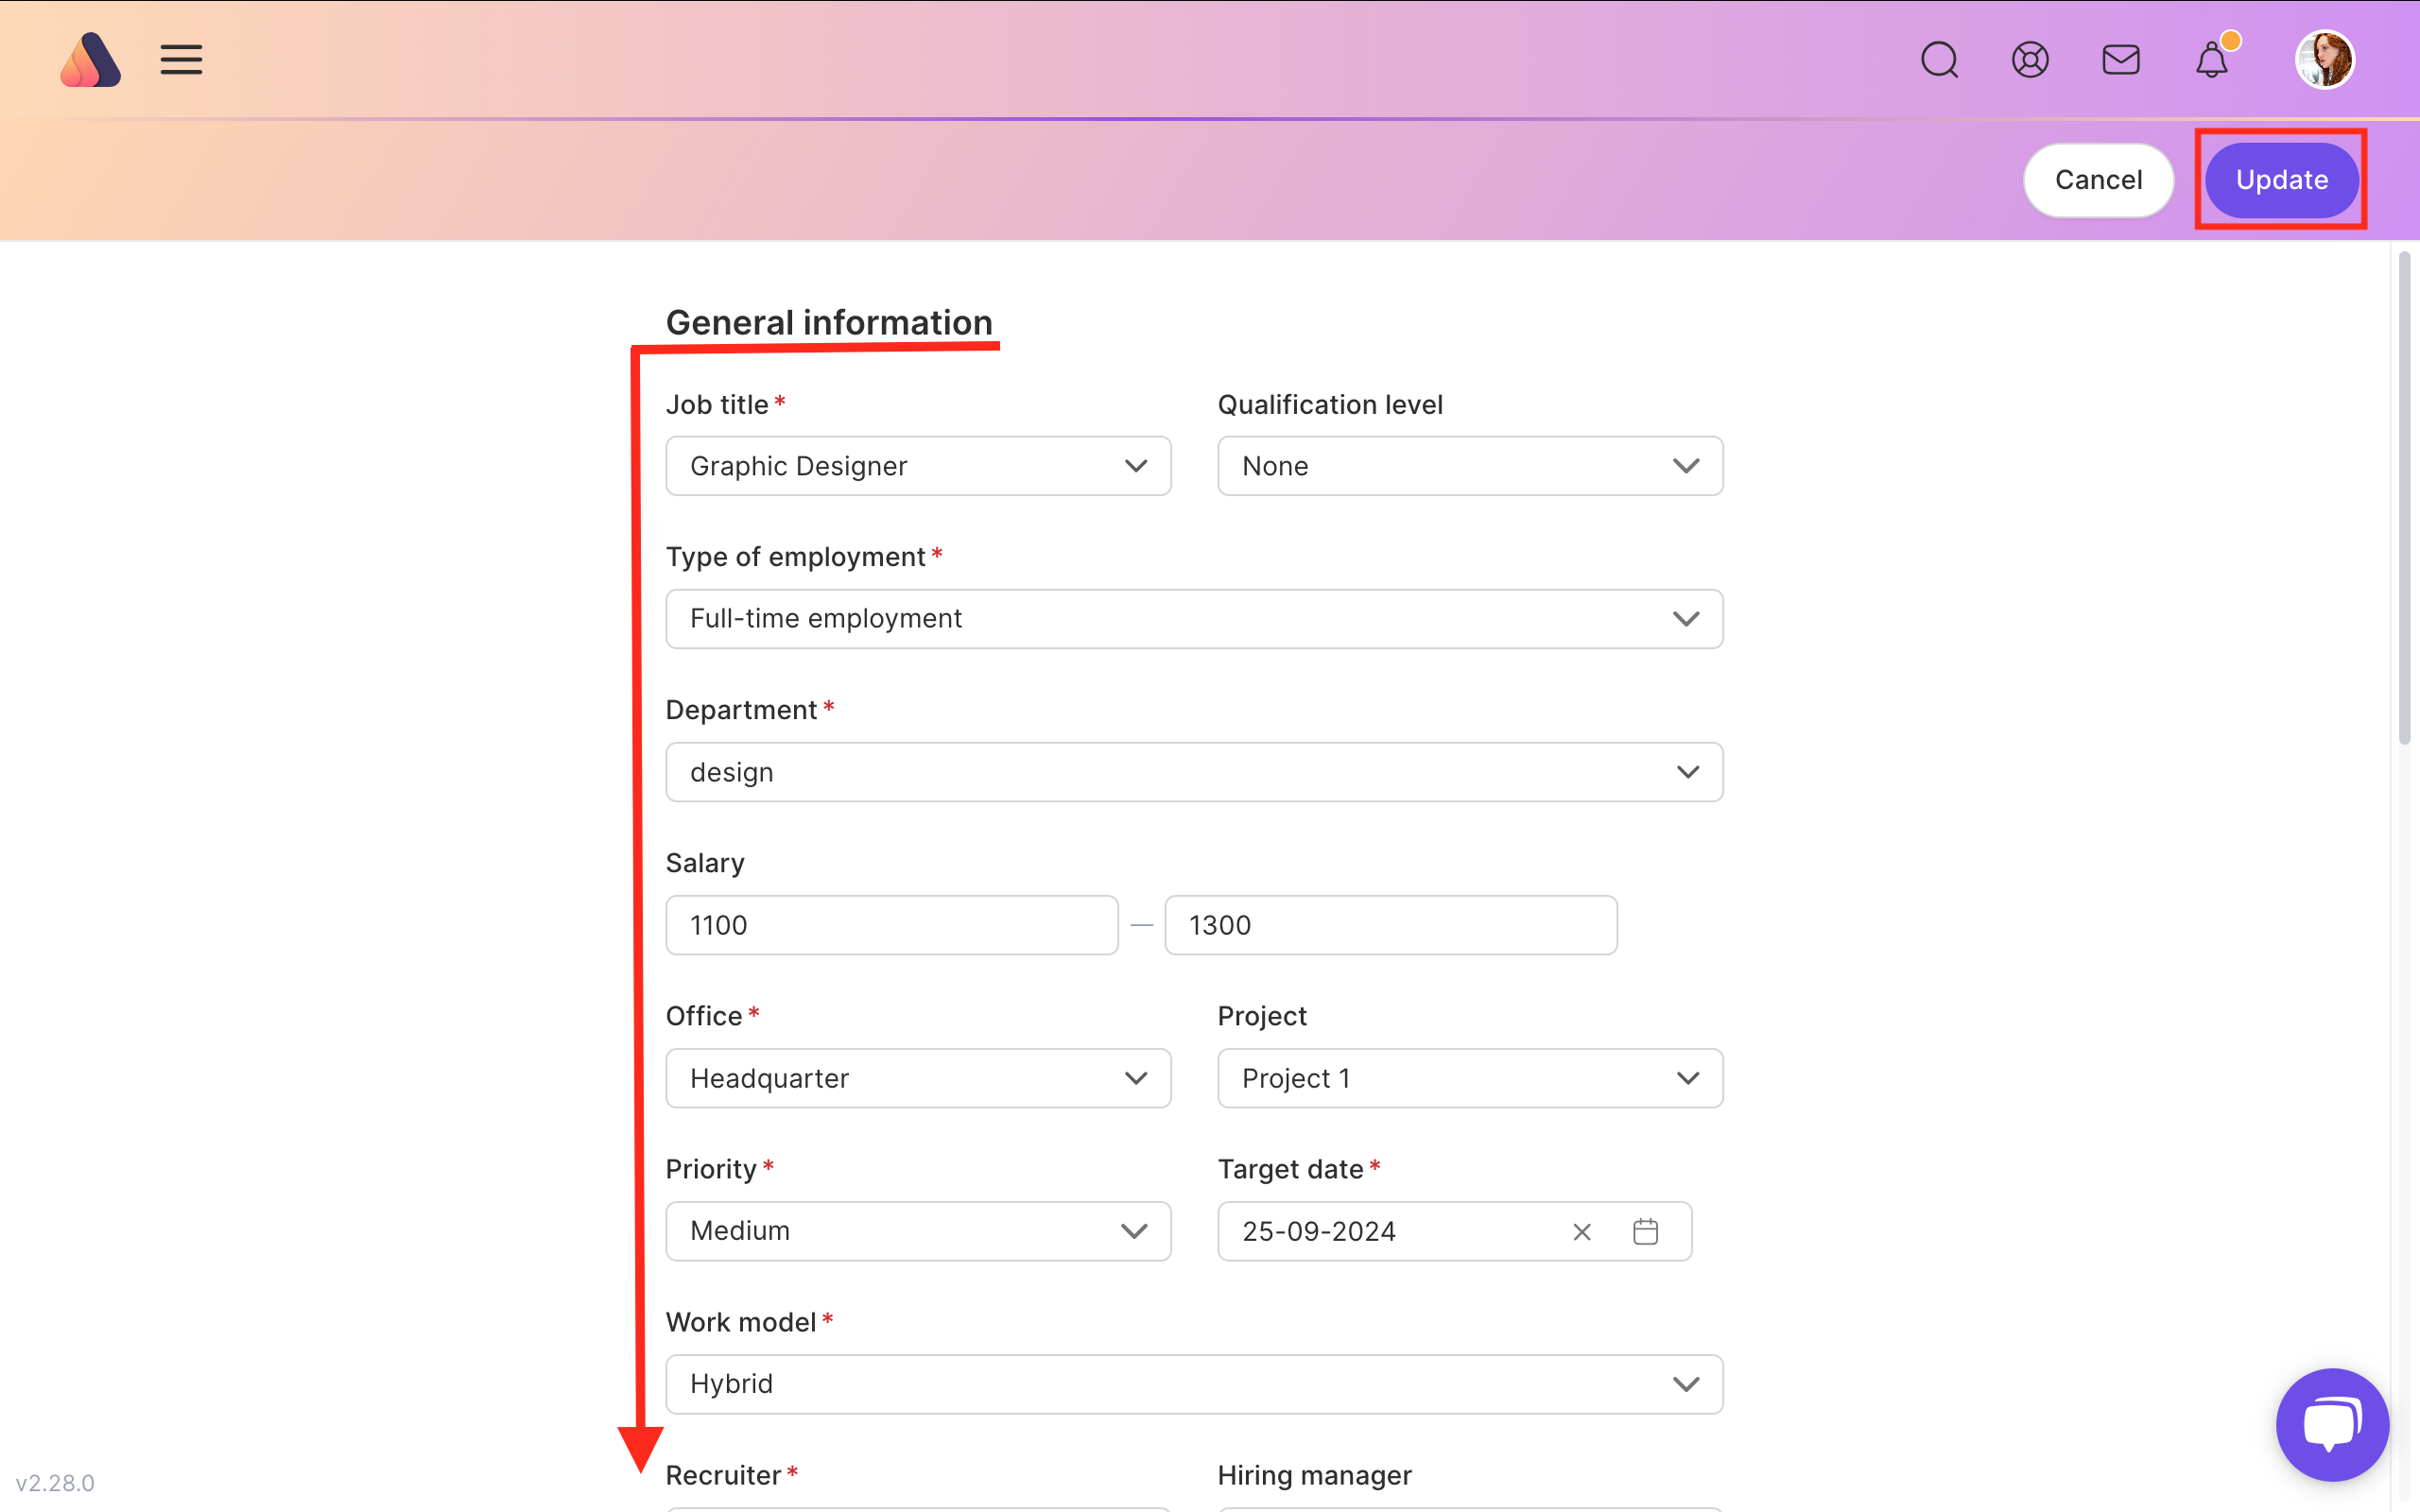Viewport: 2420px width, 1512px height.
Task: Open the Department dropdown
Action: click(x=1194, y=772)
